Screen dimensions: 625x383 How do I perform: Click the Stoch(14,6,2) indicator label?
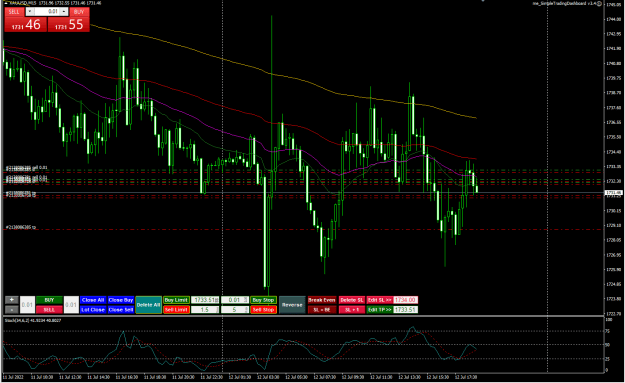point(16,320)
